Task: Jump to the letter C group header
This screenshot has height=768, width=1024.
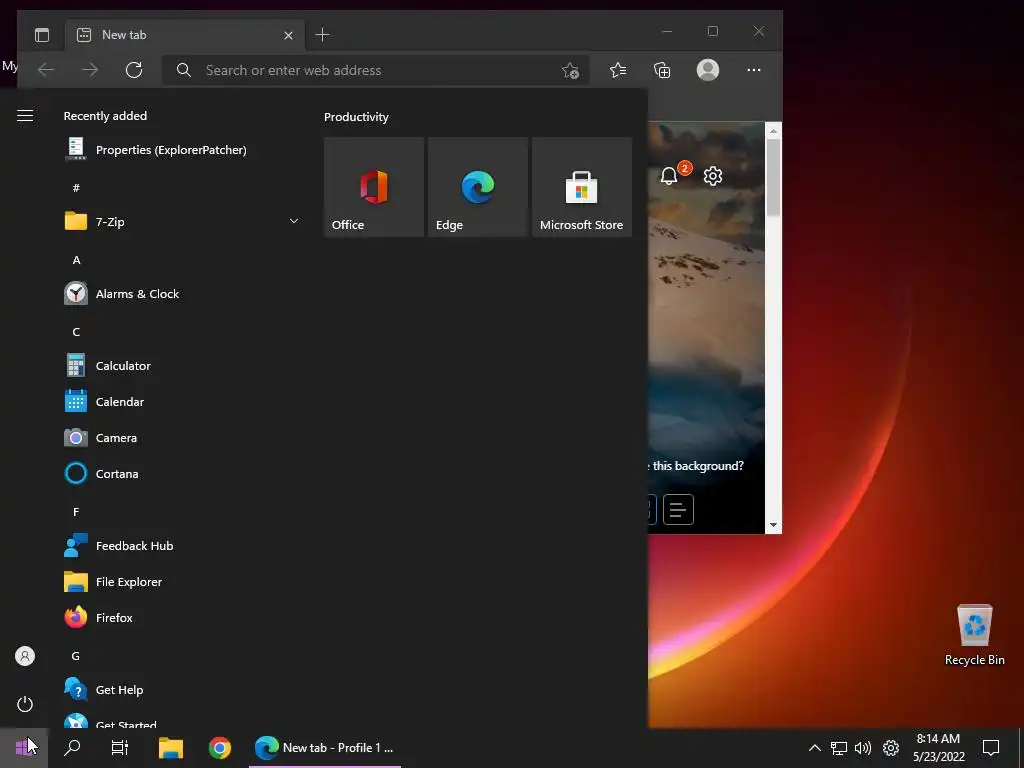Action: click(x=76, y=332)
